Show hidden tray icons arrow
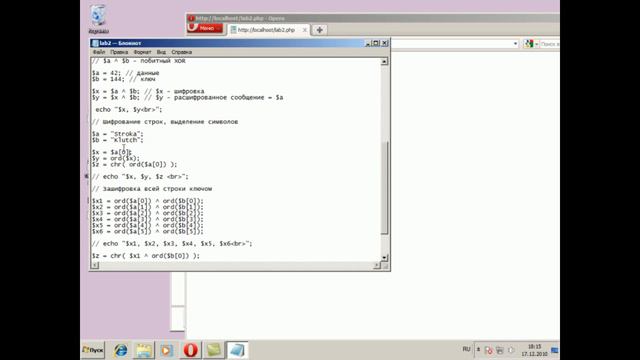The height and width of the screenshot is (360, 640). click(x=478, y=350)
